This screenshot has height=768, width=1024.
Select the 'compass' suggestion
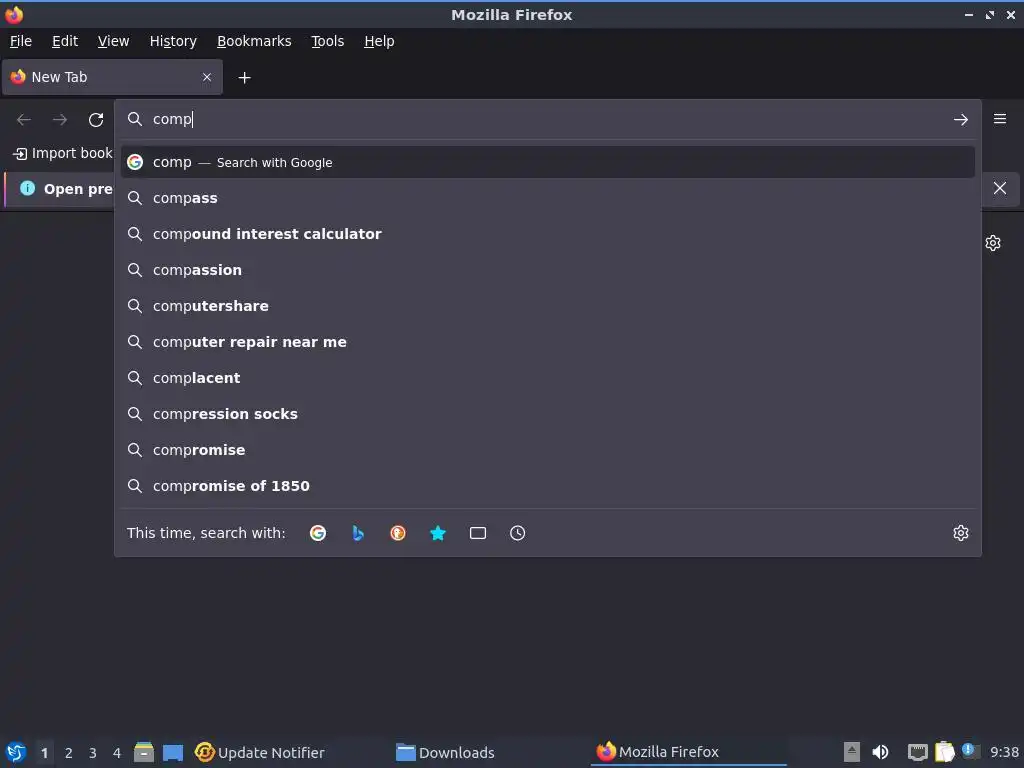point(547,198)
